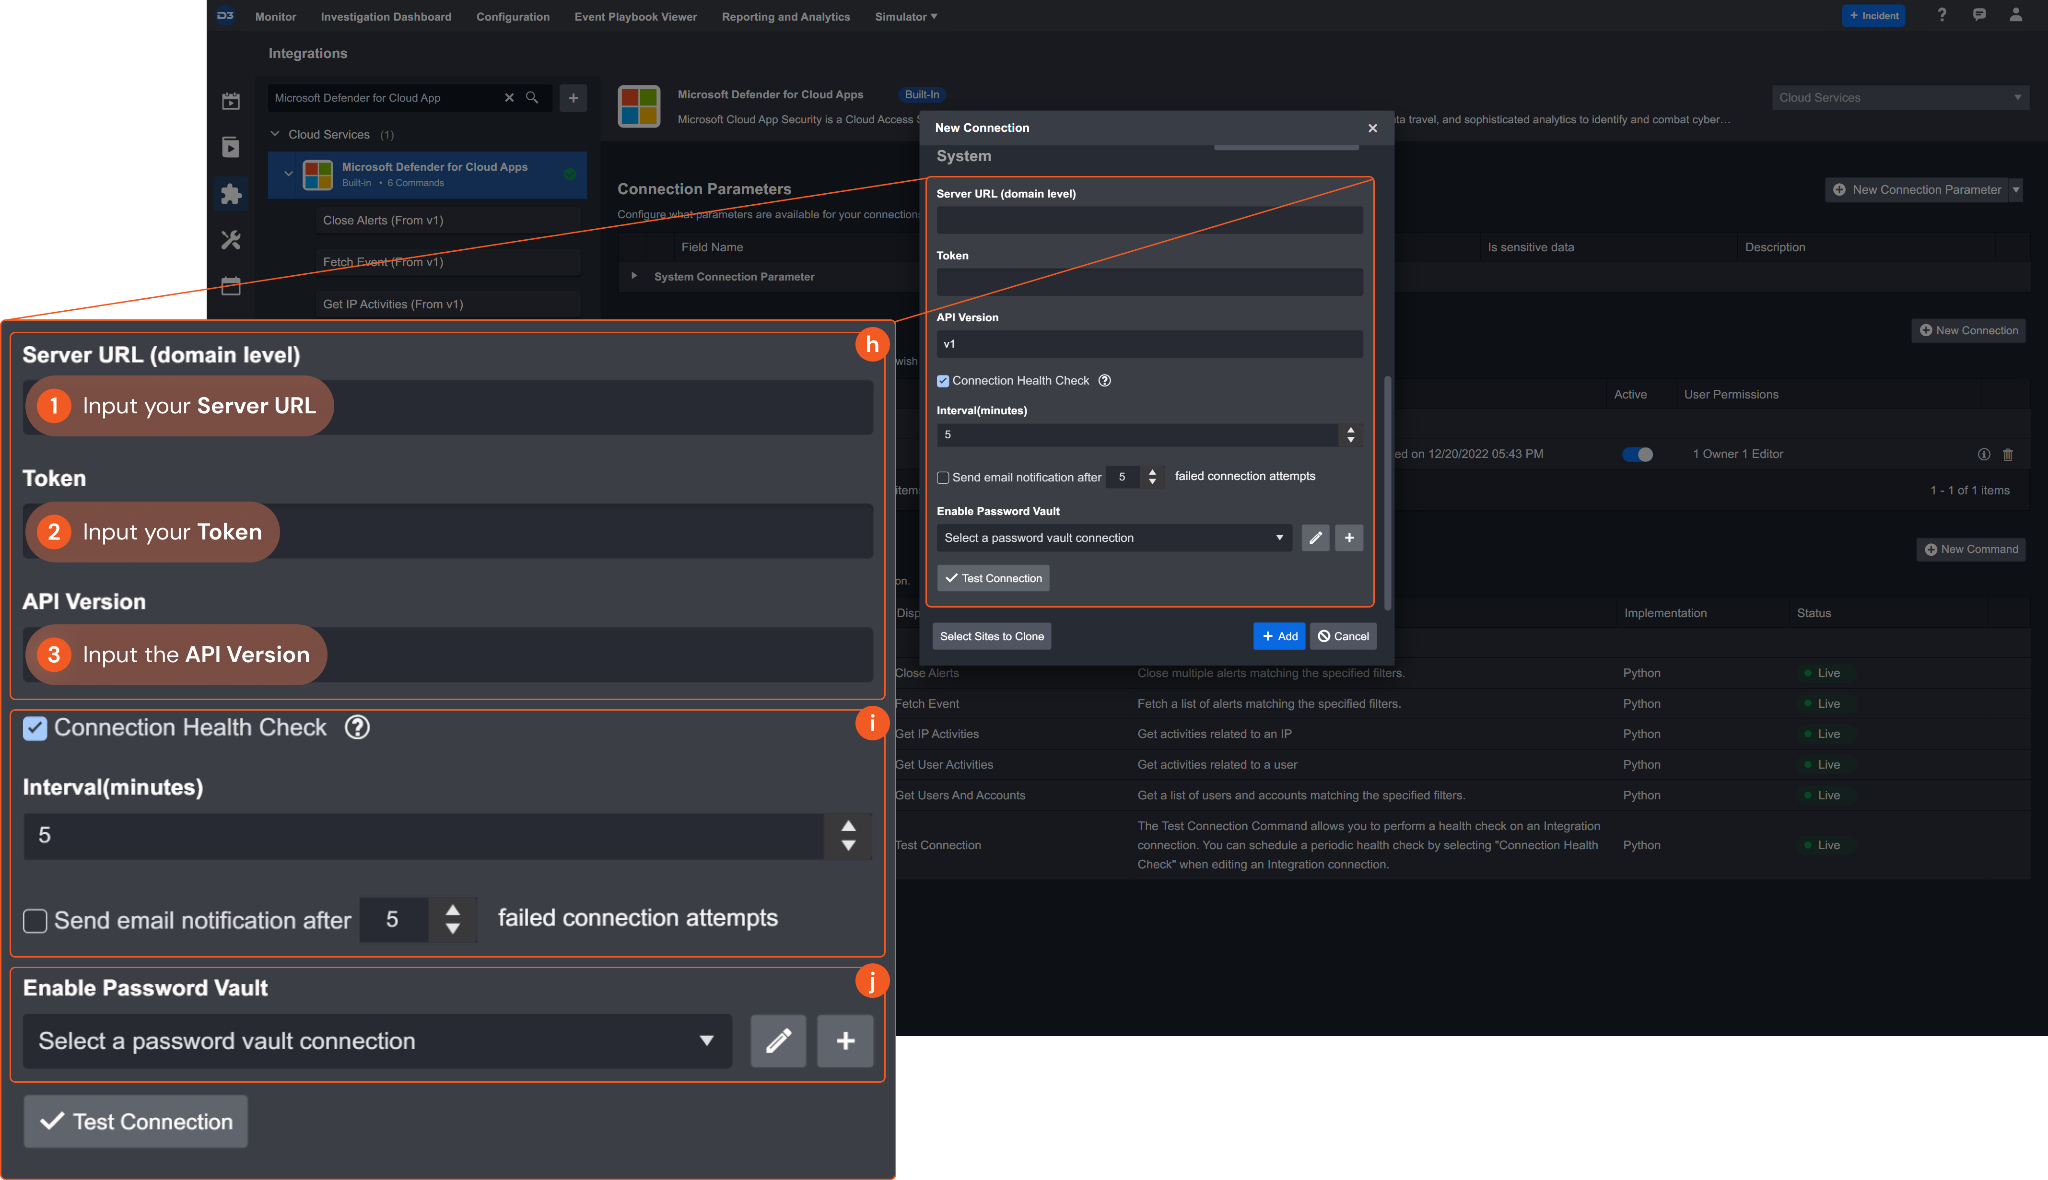
Task: Open the Configuration menu
Action: pyautogui.click(x=513, y=17)
